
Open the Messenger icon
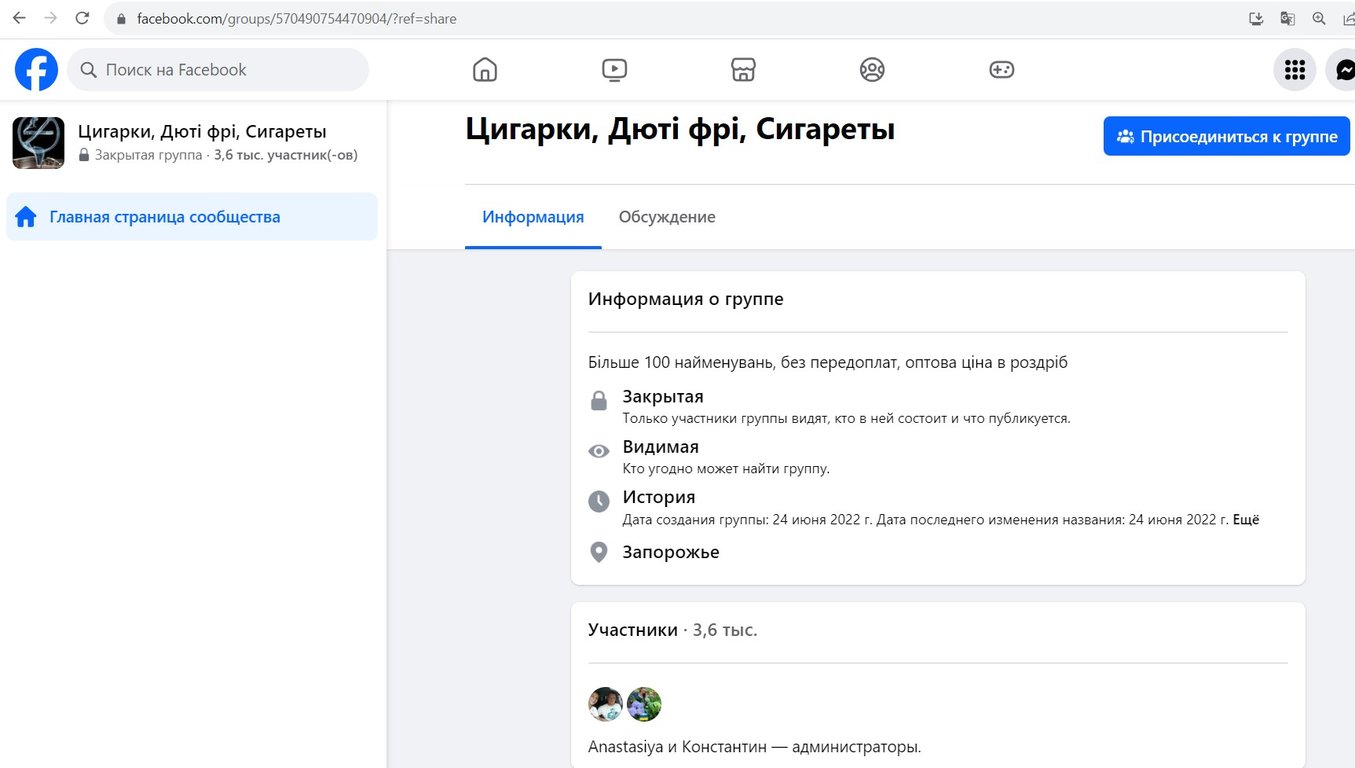point(1343,70)
